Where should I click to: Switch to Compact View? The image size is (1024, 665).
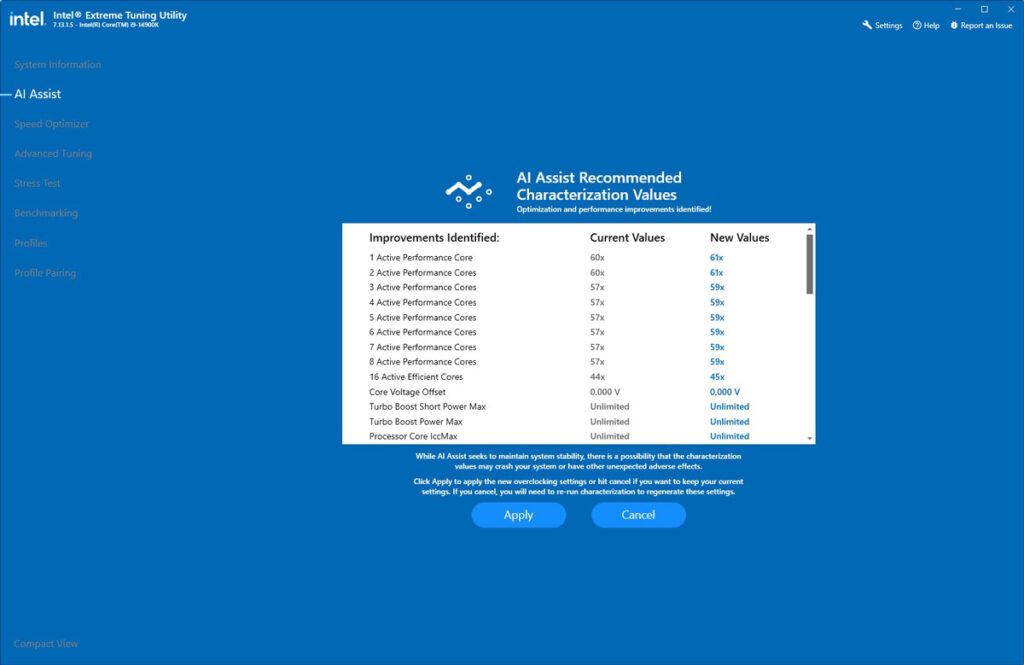[x=45, y=643]
